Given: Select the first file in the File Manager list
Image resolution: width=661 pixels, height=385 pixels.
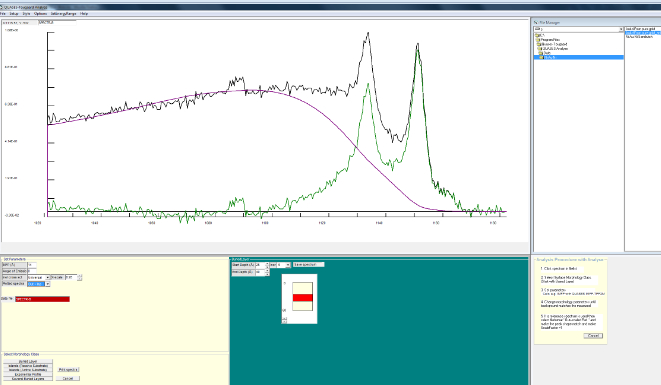Looking at the screenshot, I should (x=640, y=29).
